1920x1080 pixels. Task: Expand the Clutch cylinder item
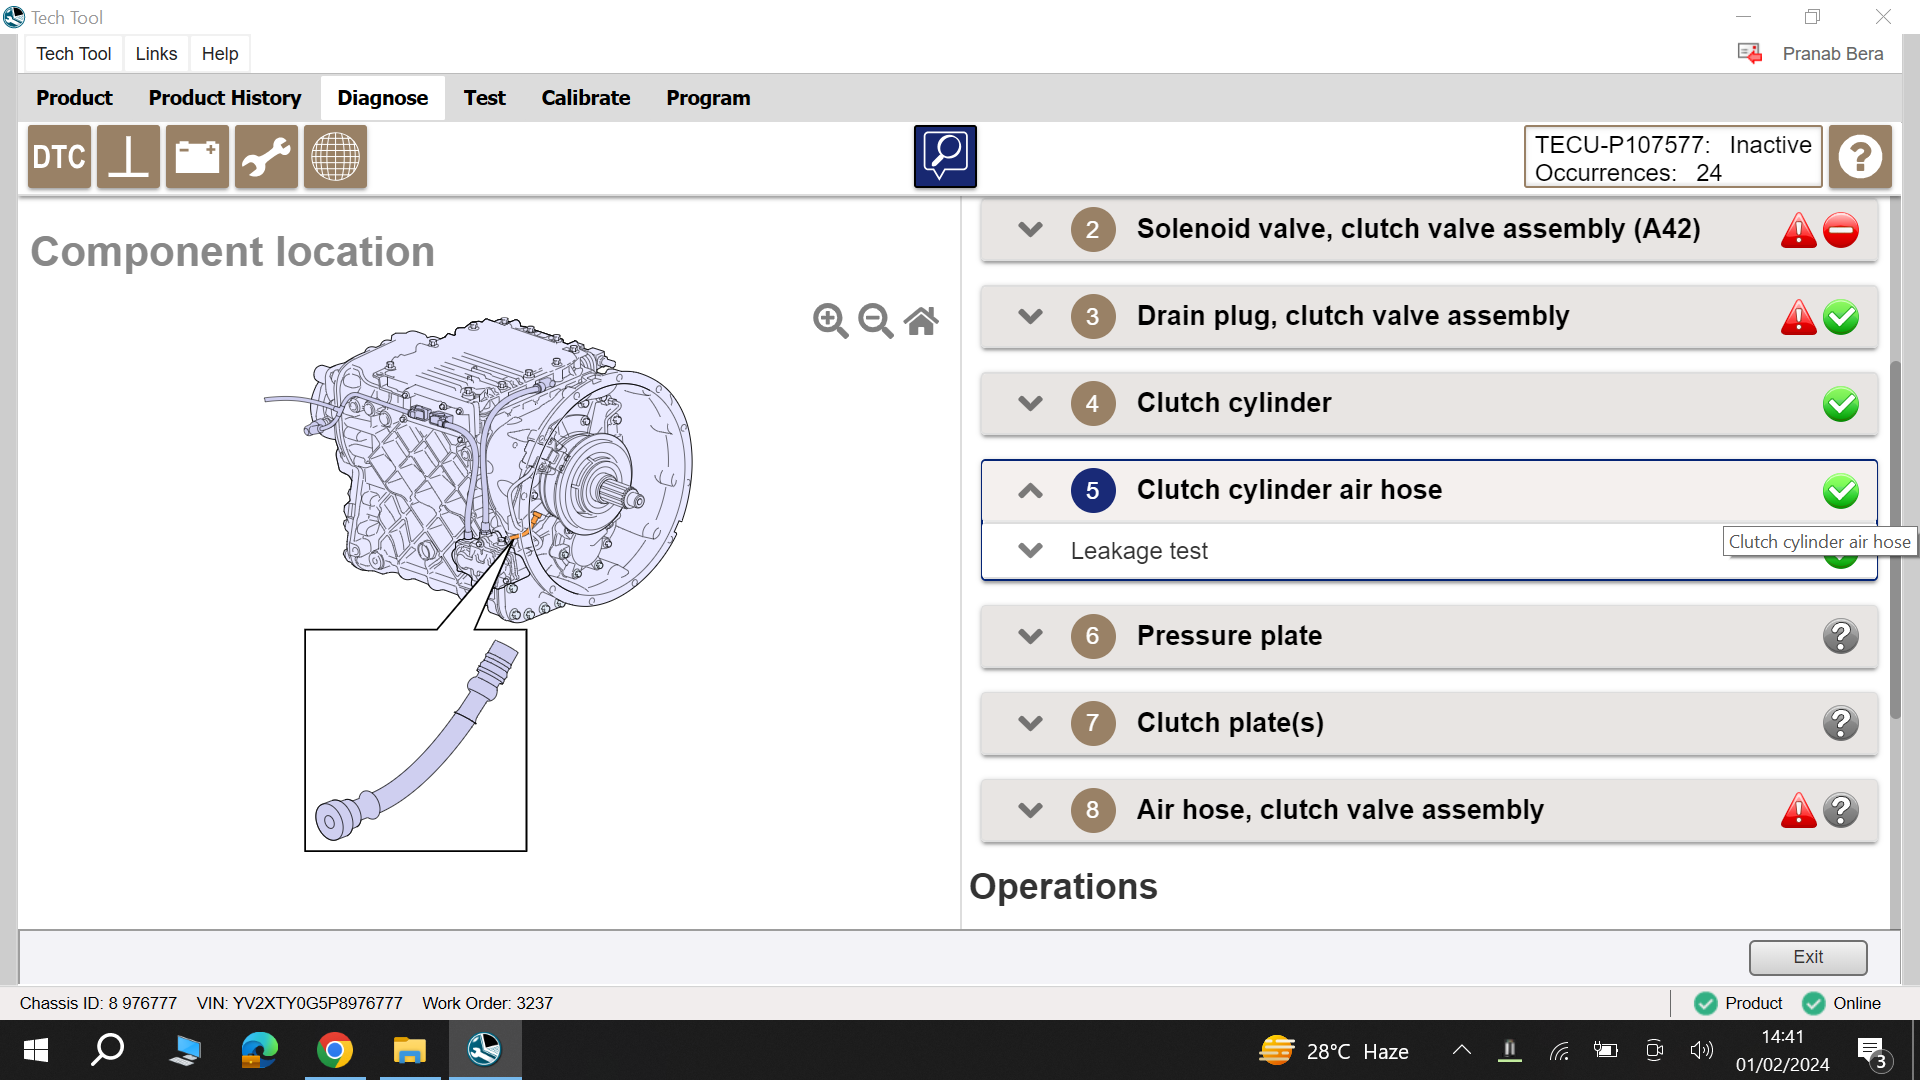click(x=1030, y=403)
